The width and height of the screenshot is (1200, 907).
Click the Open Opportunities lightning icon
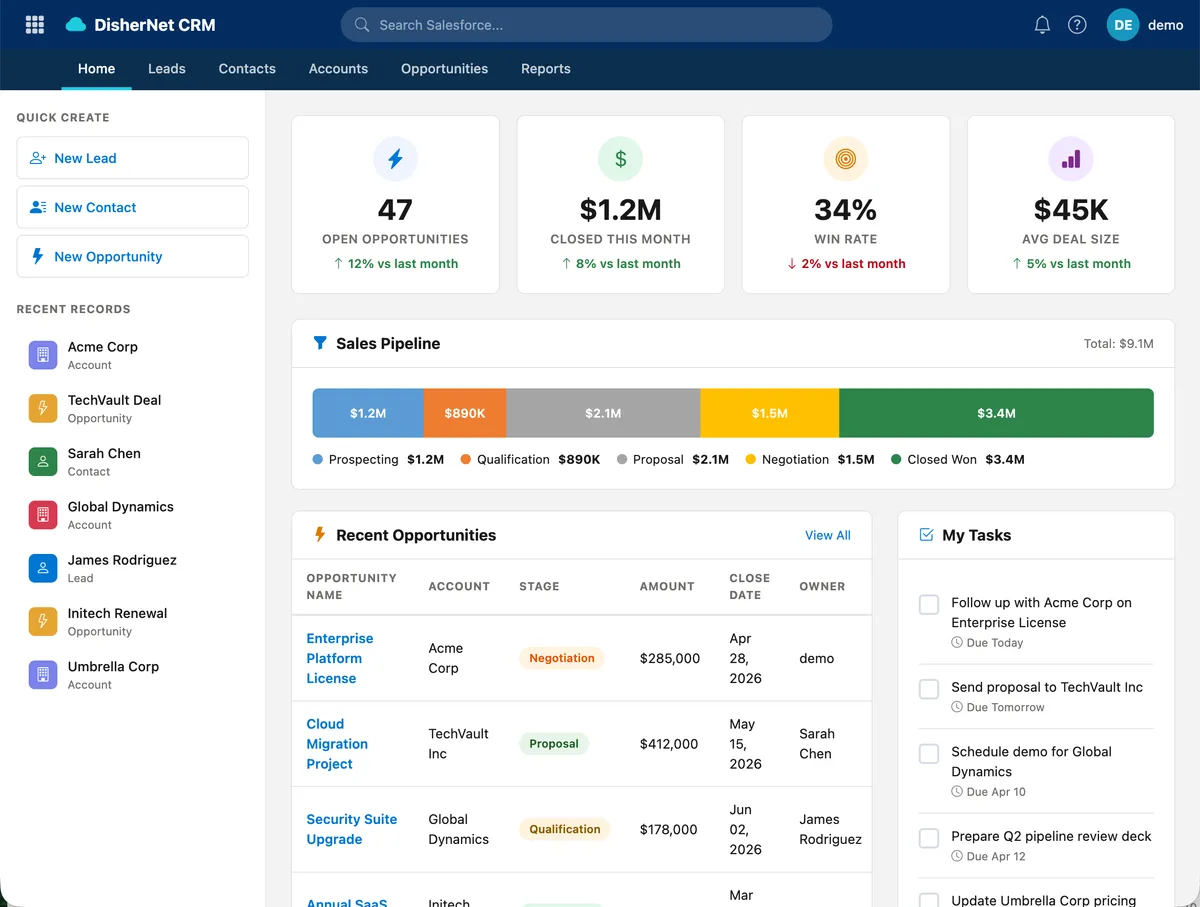(395, 158)
